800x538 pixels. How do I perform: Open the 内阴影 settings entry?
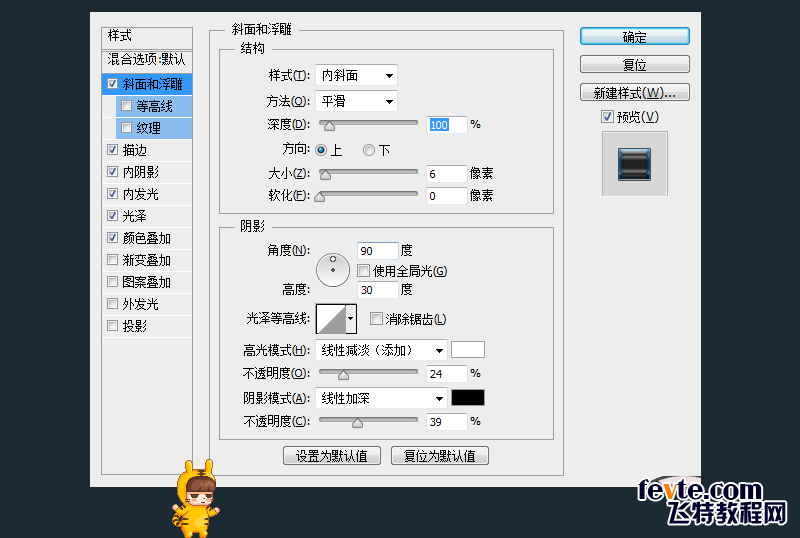[147, 172]
